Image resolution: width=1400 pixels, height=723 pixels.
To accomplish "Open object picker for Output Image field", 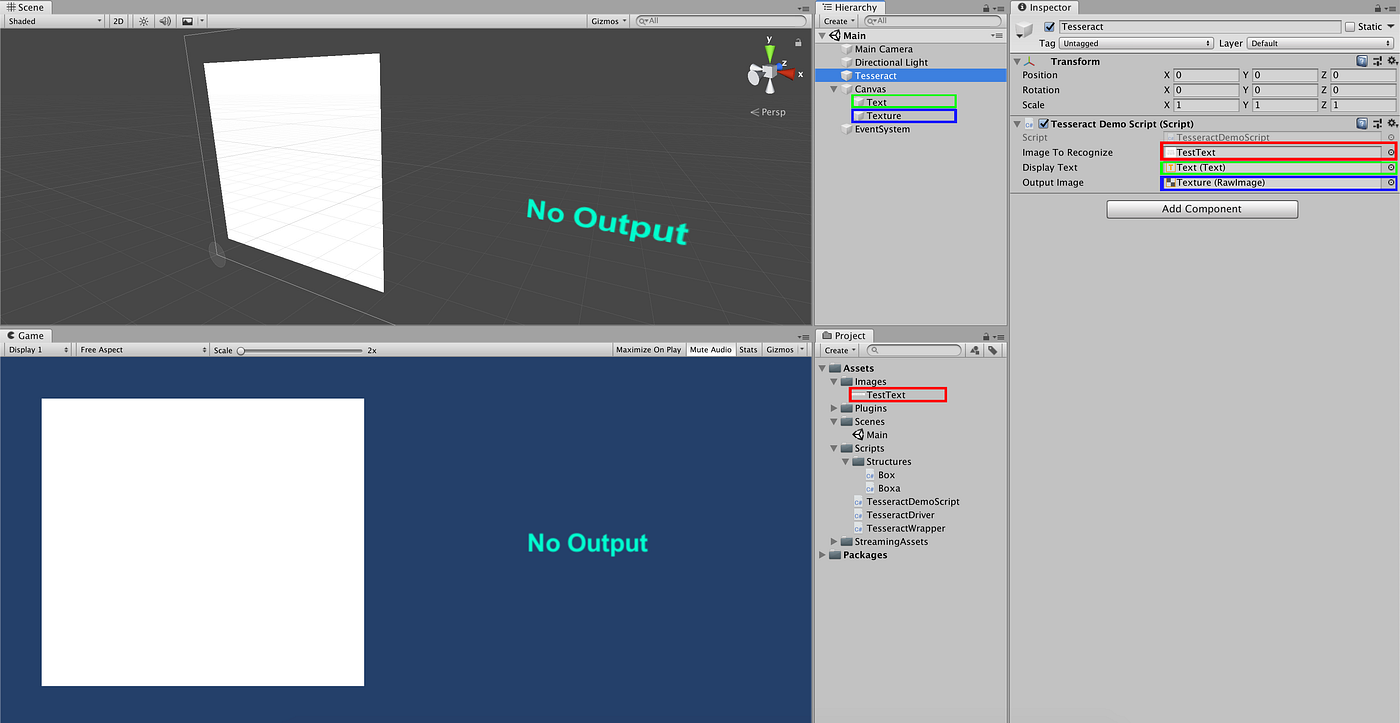I will pos(1390,182).
